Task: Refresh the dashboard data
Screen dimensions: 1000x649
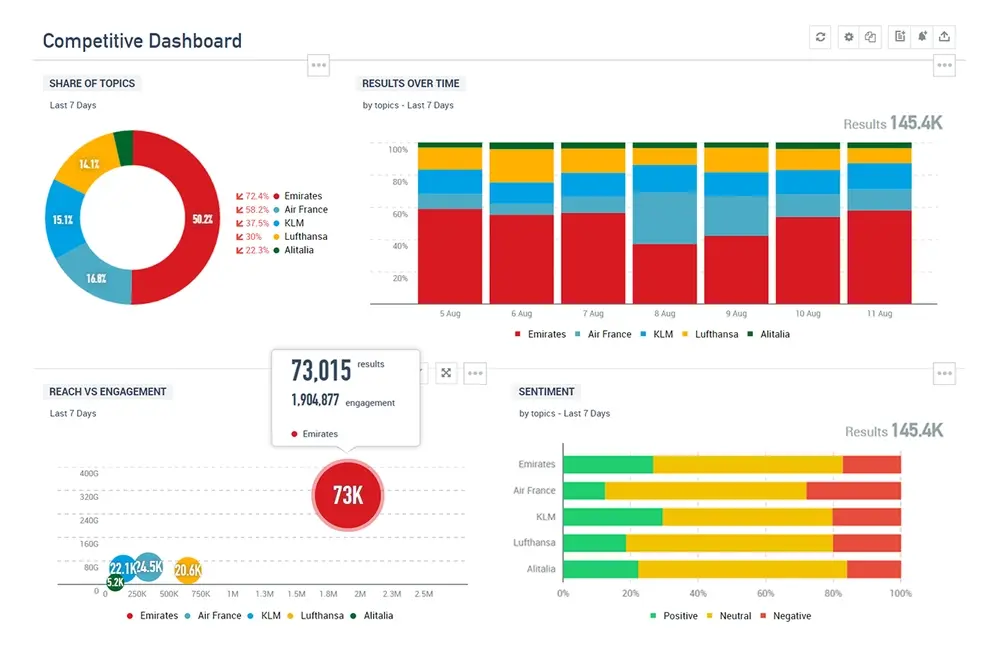Action: tap(820, 37)
